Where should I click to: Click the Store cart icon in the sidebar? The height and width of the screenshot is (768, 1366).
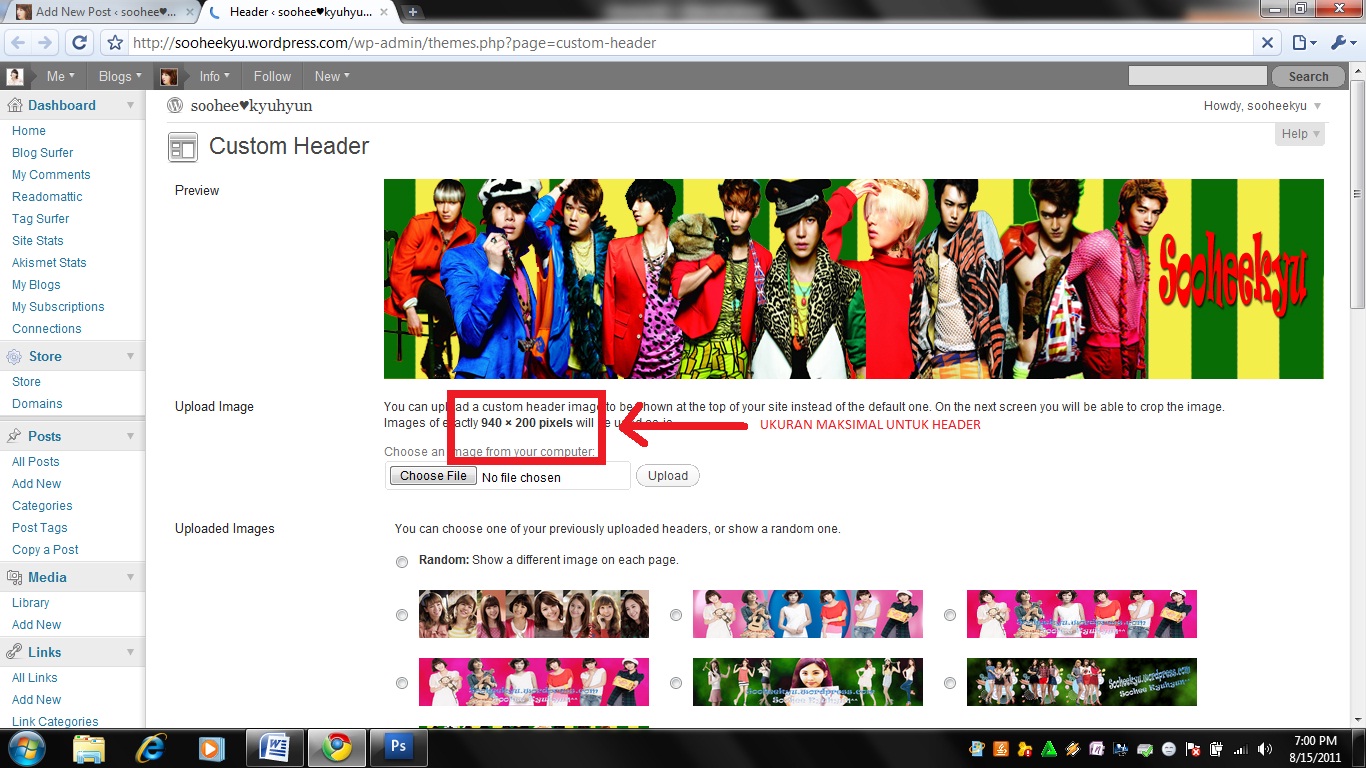click(14, 356)
